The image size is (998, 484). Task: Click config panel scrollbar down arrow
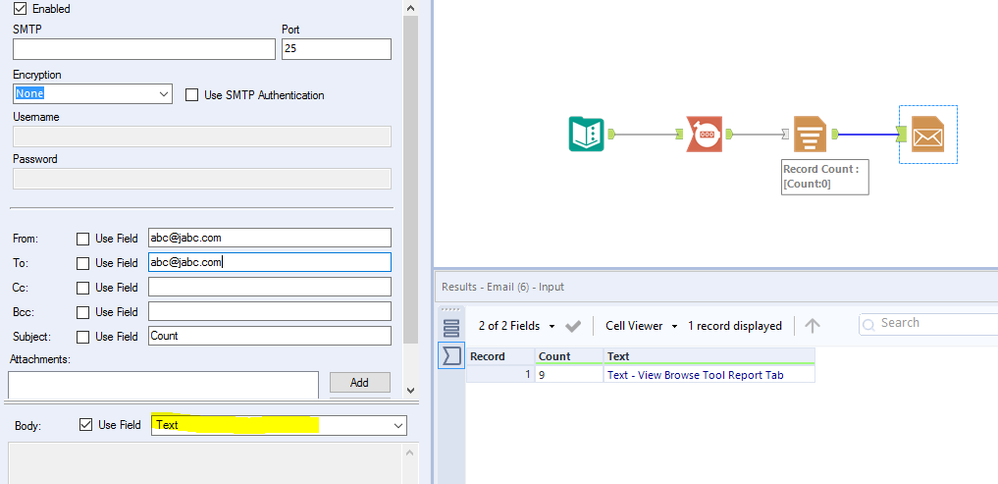click(x=411, y=390)
